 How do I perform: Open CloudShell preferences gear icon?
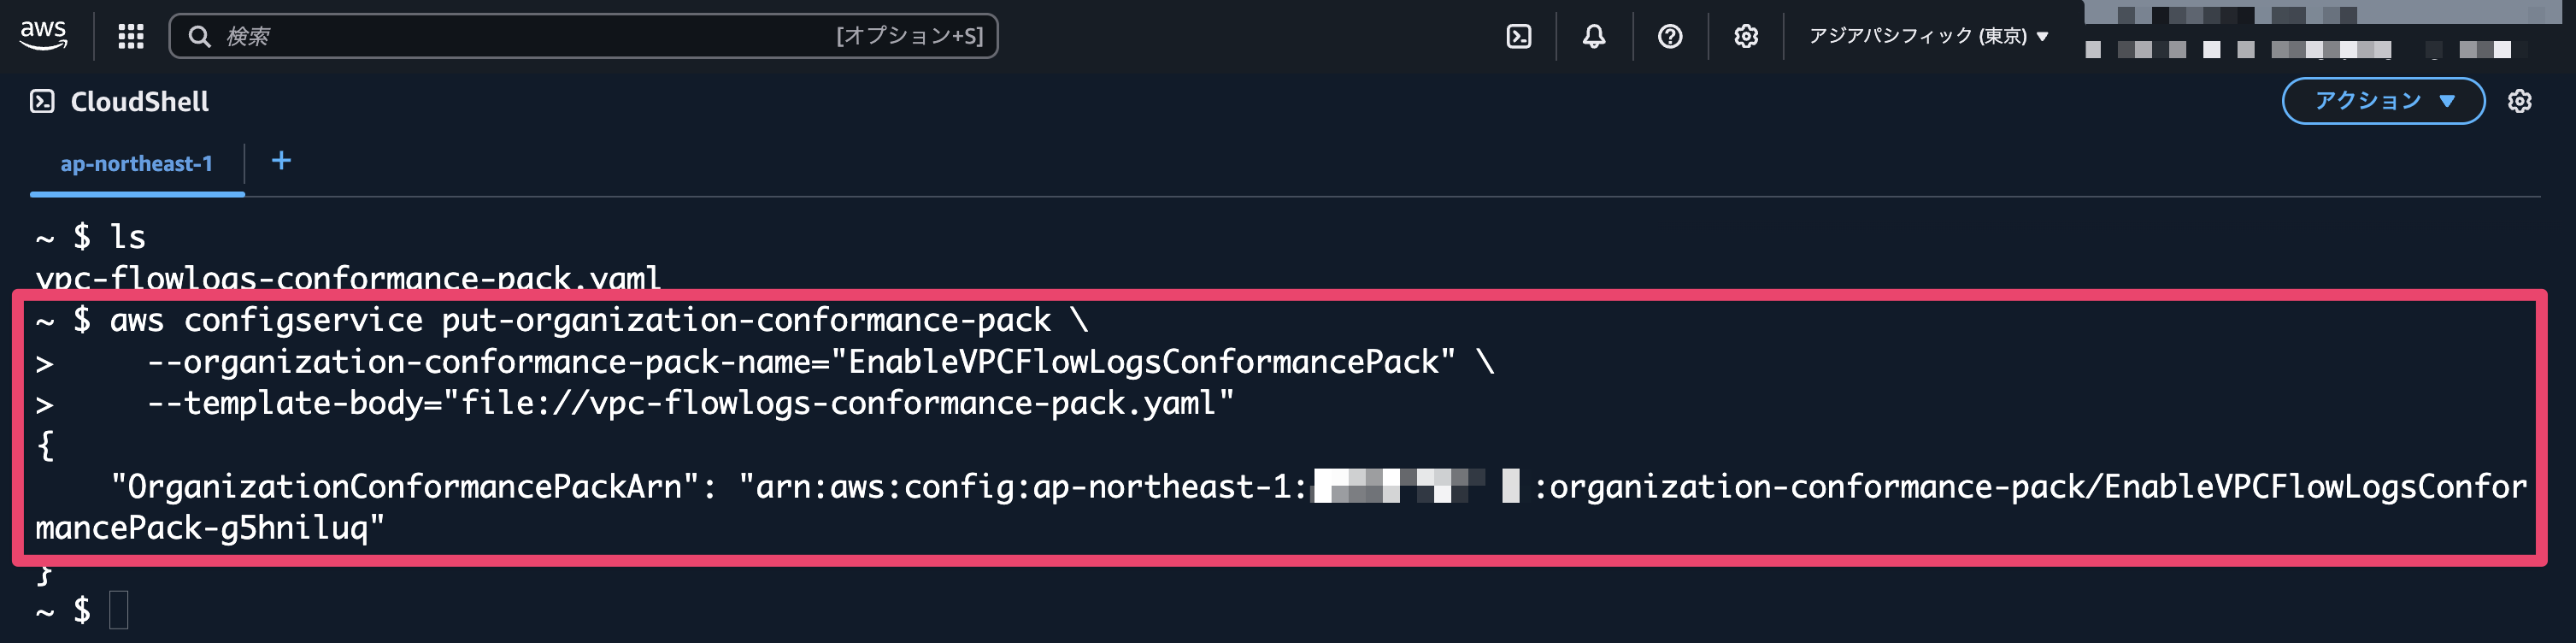pyautogui.click(x=2519, y=101)
